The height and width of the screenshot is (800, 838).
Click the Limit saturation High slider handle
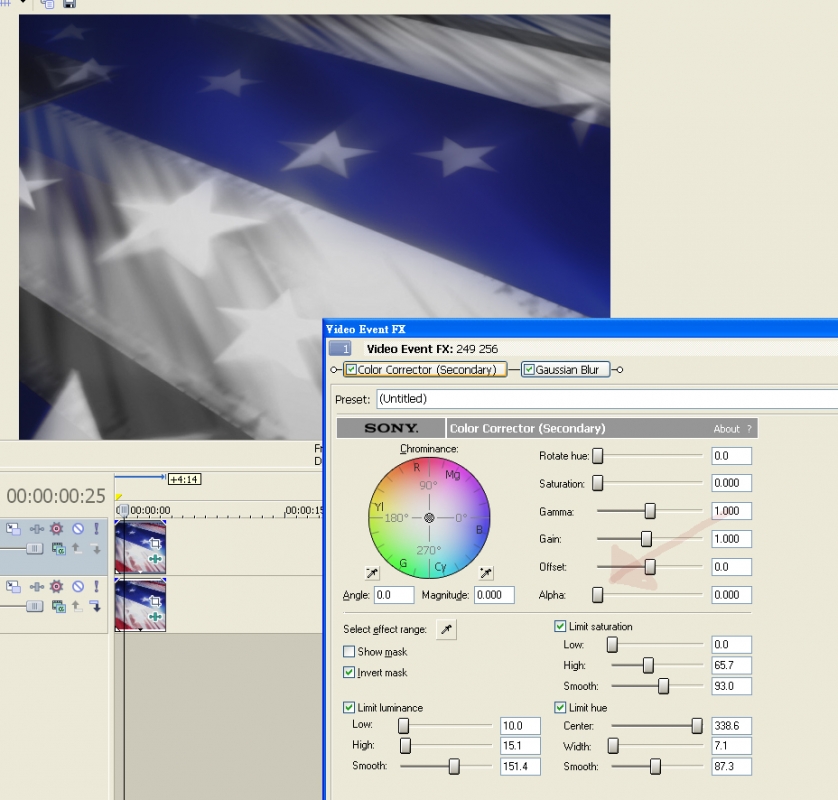tap(648, 665)
